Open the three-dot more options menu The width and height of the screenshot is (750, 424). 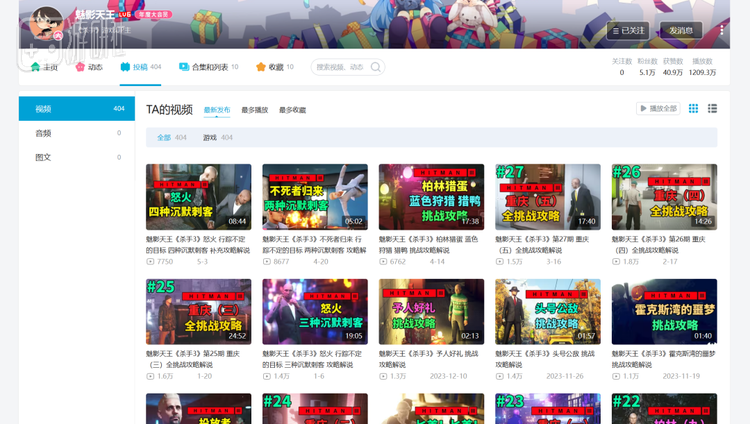[722, 30]
